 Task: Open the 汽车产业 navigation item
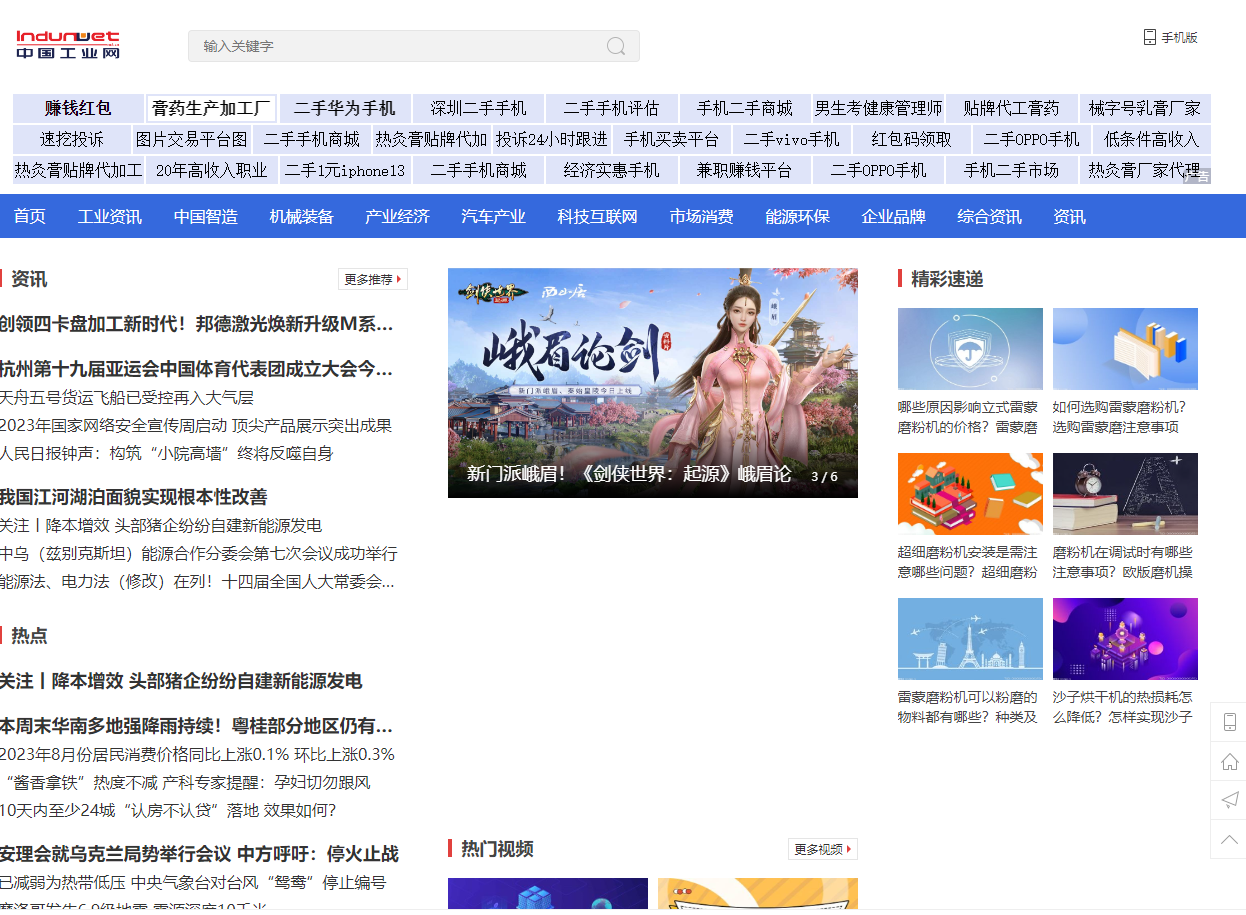pos(494,217)
